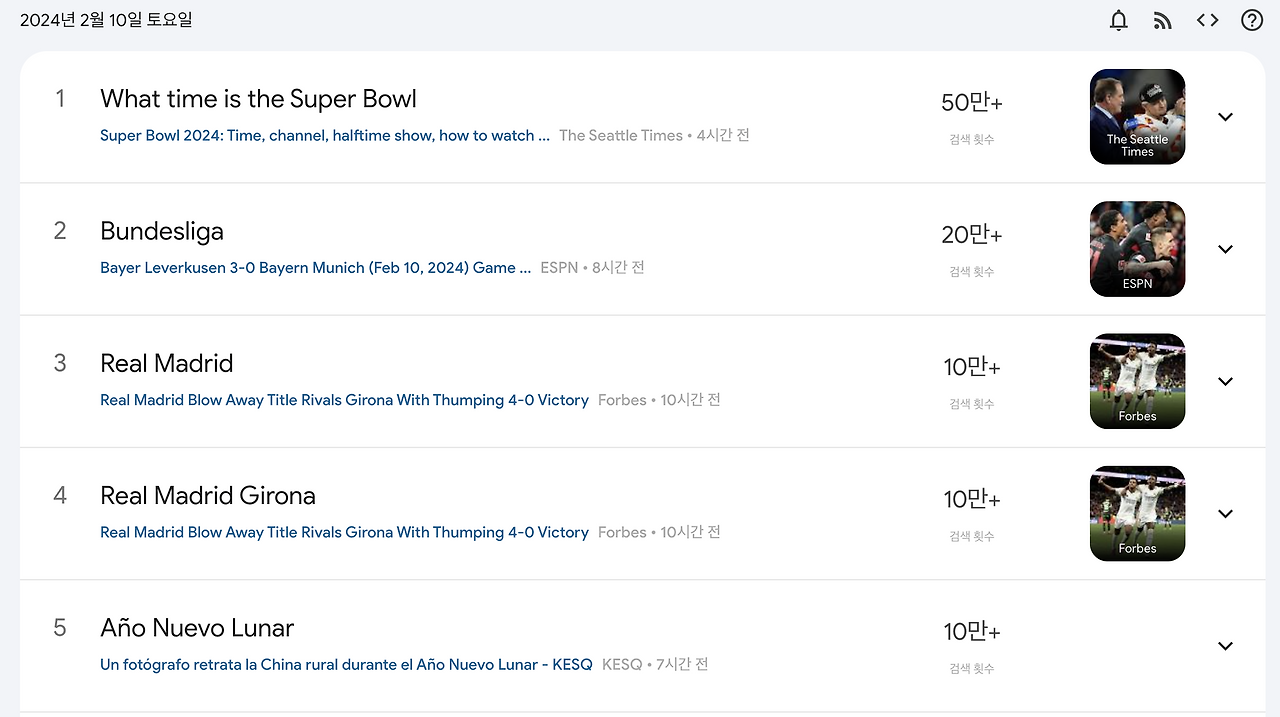Click the ESPN Bundesliga thumbnail
This screenshot has height=717, width=1280.
[1137, 249]
